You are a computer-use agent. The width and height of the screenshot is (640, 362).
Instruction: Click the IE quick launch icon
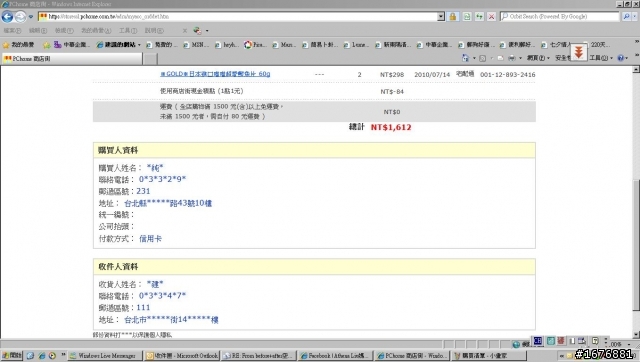tap(42, 355)
